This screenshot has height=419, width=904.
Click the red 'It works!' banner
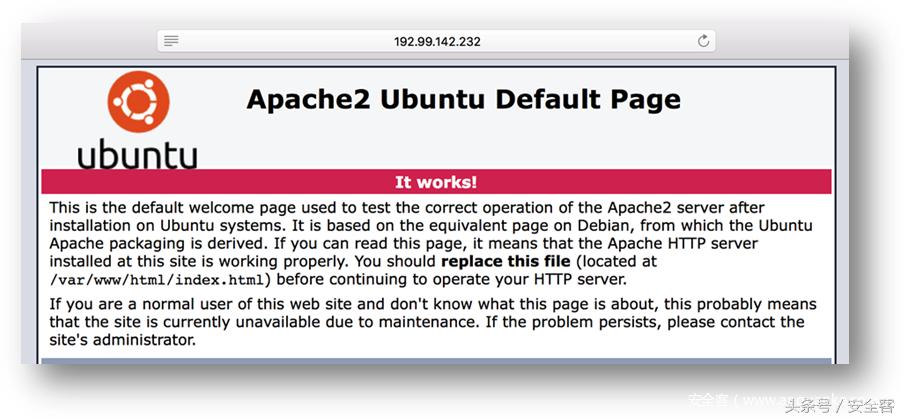pos(436,182)
